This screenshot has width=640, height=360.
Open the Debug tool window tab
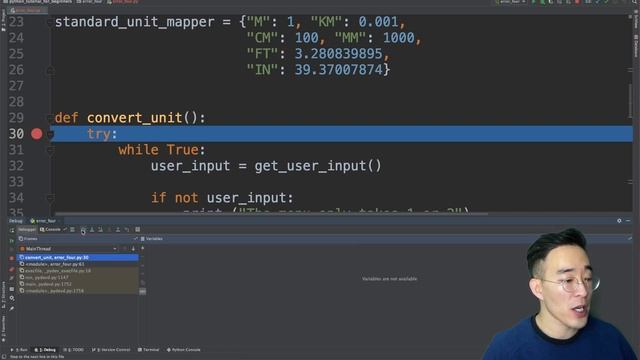(45, 350)
